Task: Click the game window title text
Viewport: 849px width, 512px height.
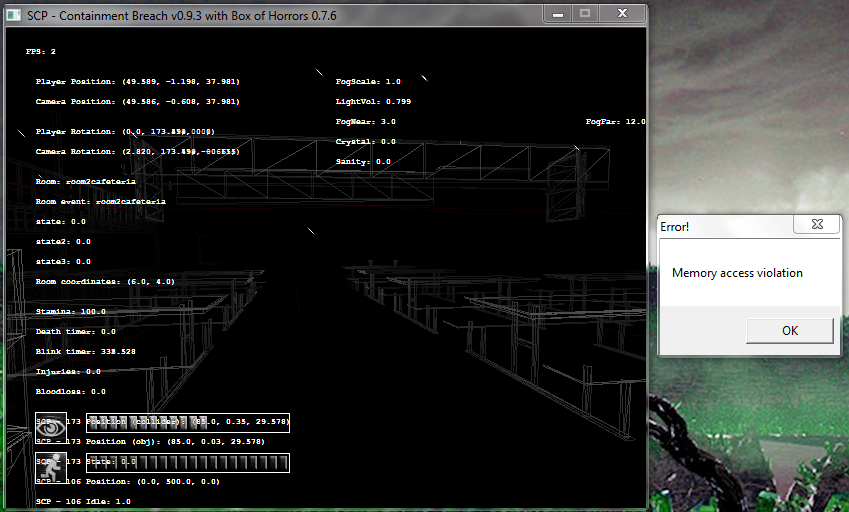Action: pos(182,16)
